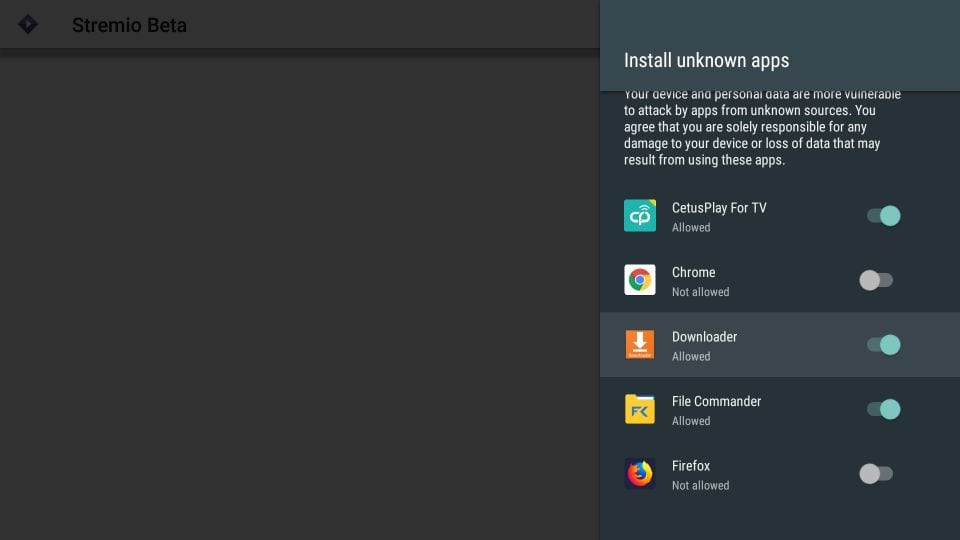Click the File Commander name label
Image resolution: width=960 pixels, height=540 pixels.
point(716,401)
